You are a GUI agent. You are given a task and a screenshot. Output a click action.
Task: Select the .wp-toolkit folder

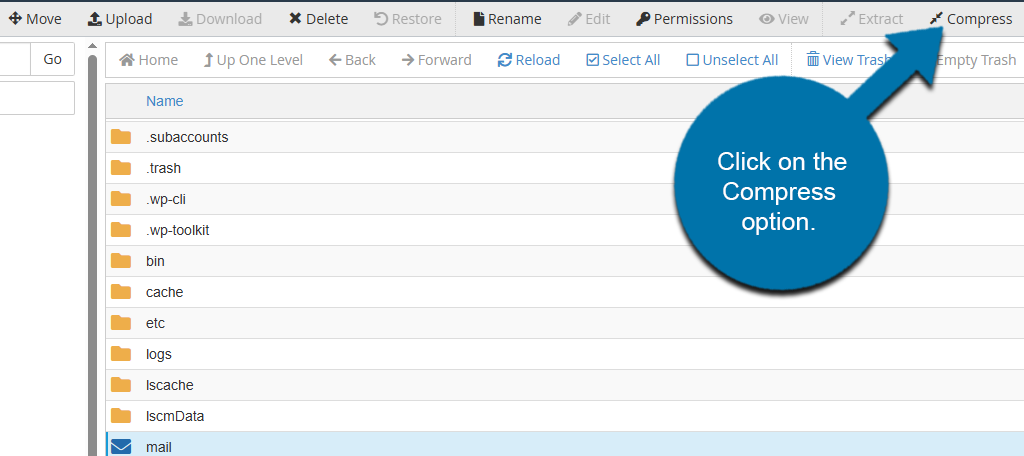point(177,230)
